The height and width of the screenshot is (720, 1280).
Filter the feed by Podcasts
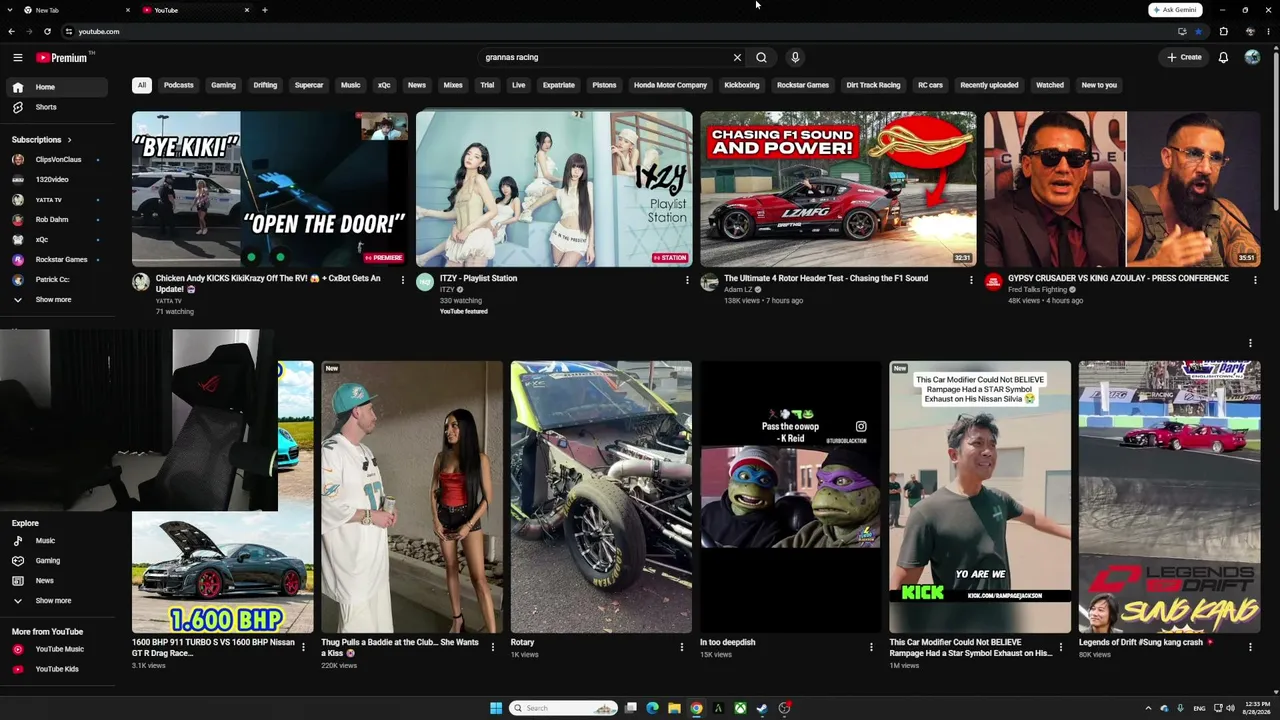click(x=179, y=85)
